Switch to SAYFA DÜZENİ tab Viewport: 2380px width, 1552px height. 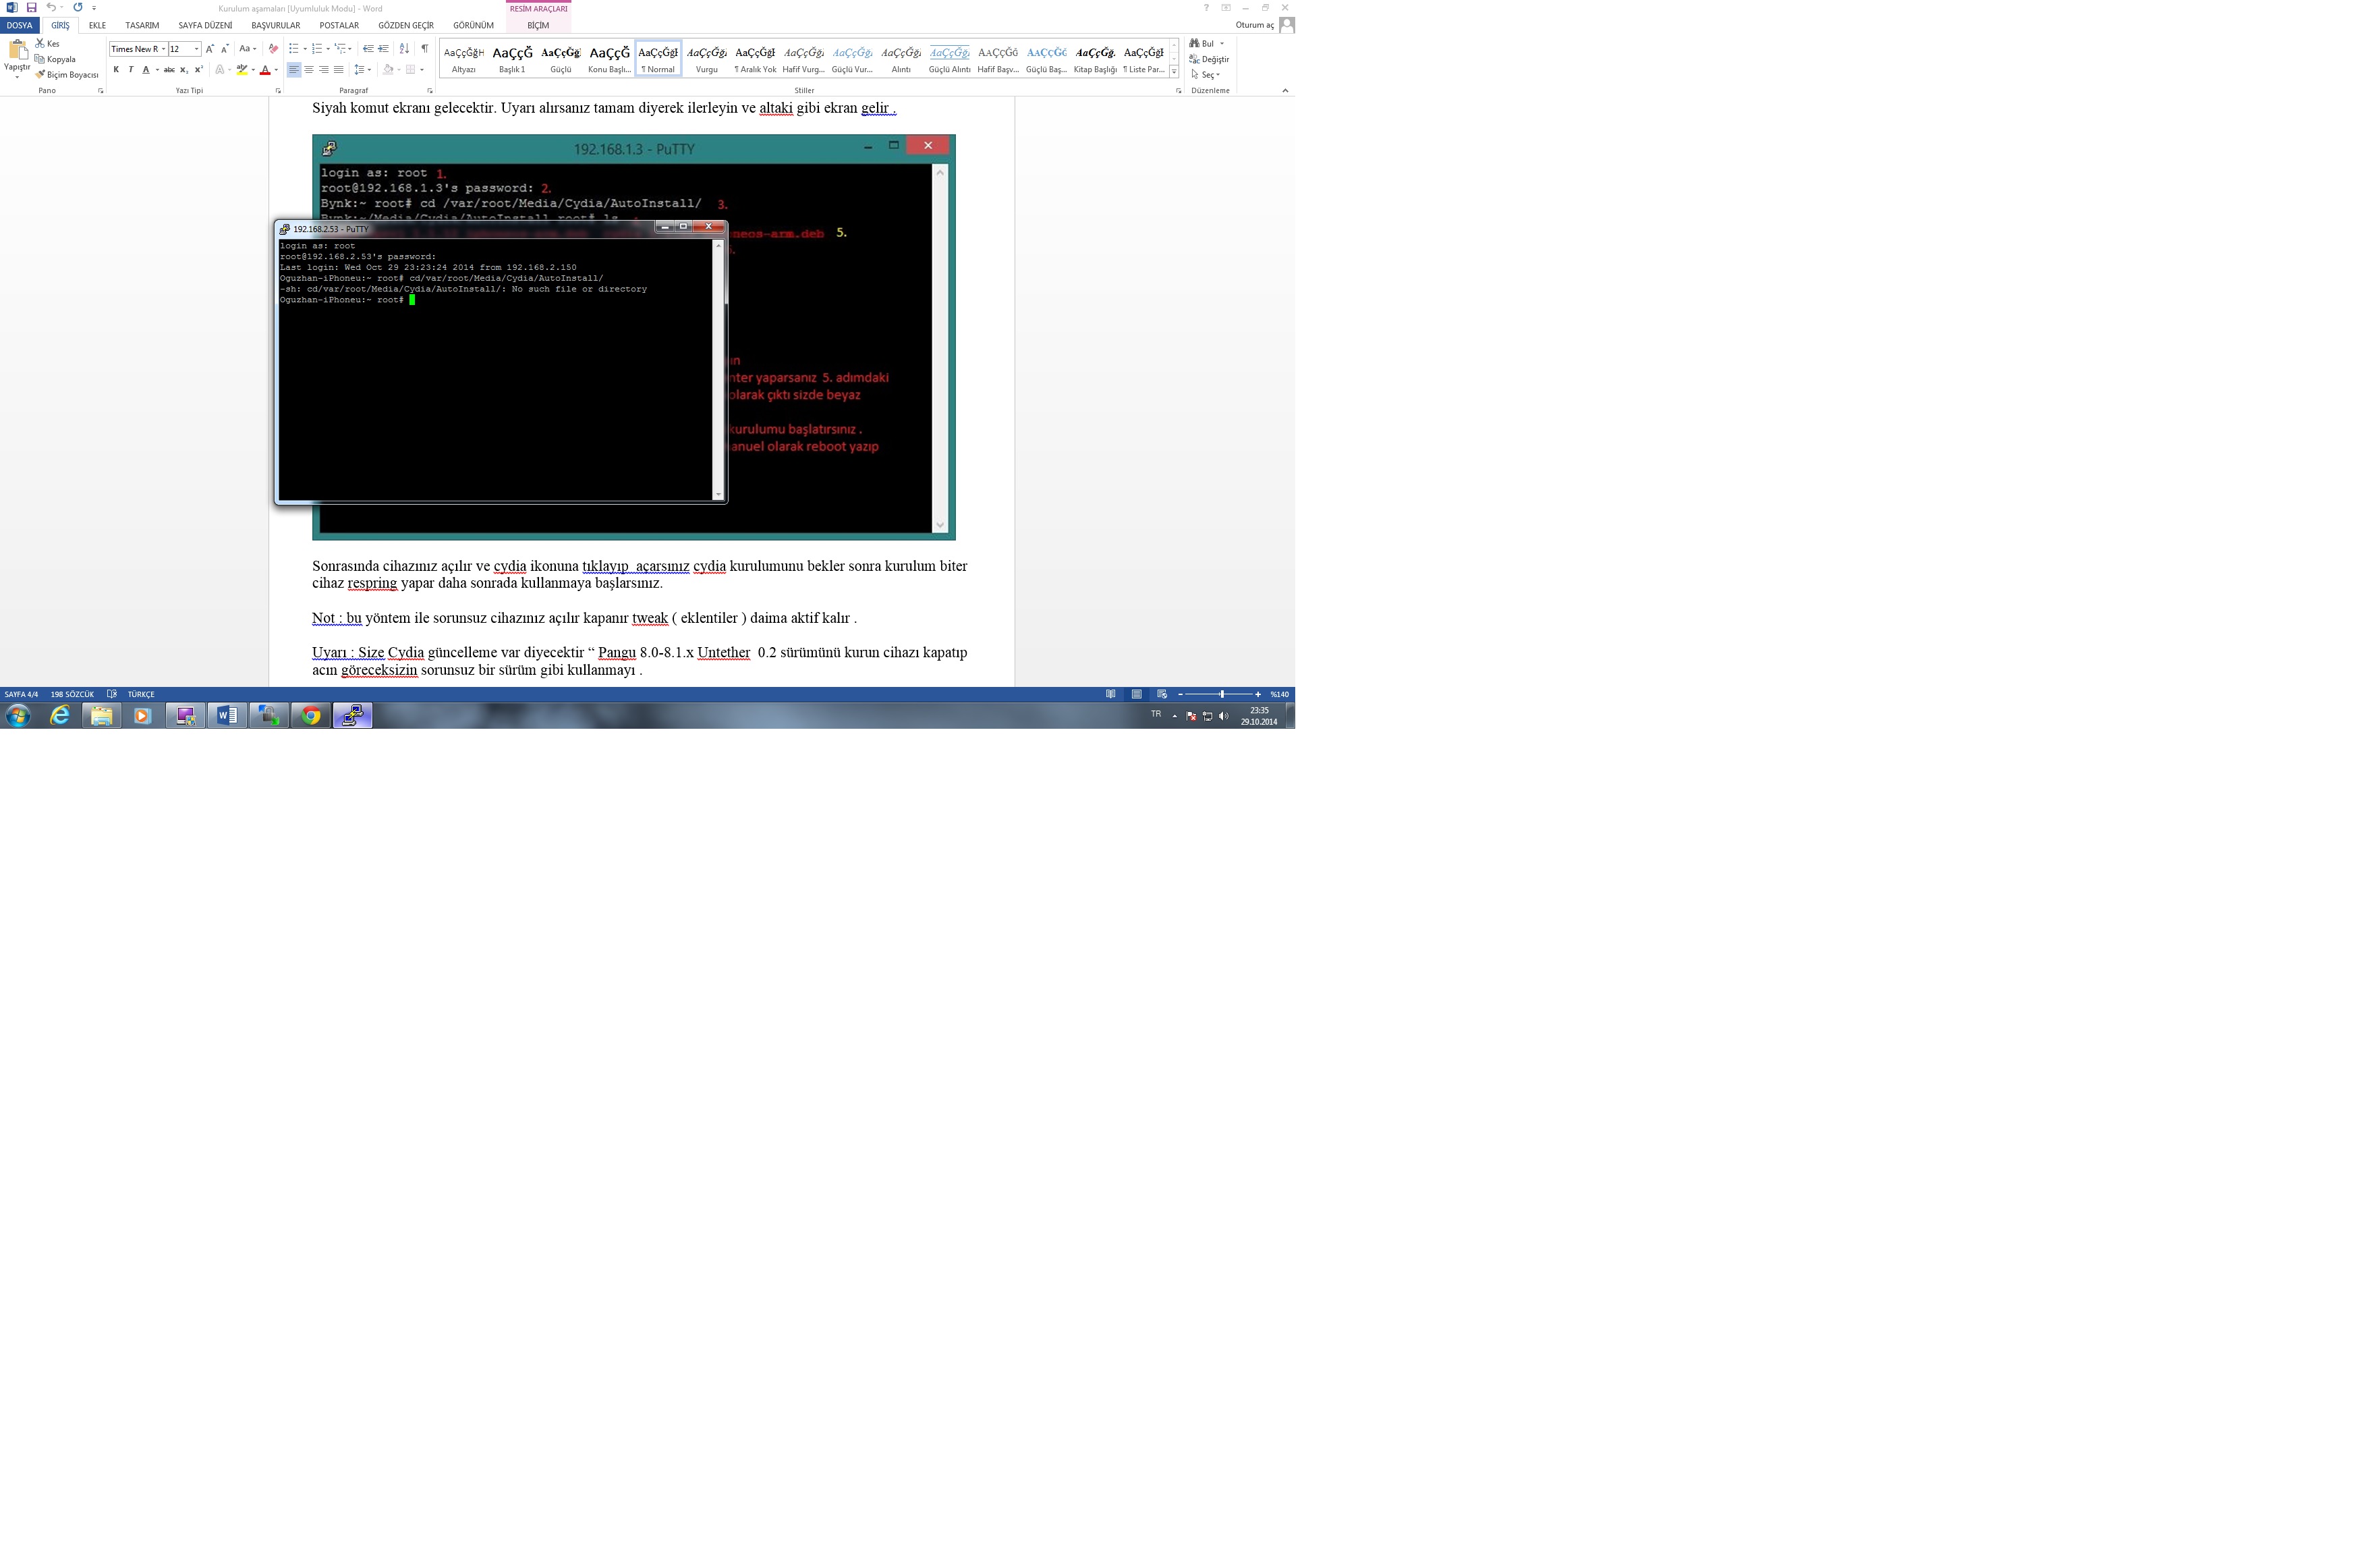205,25
